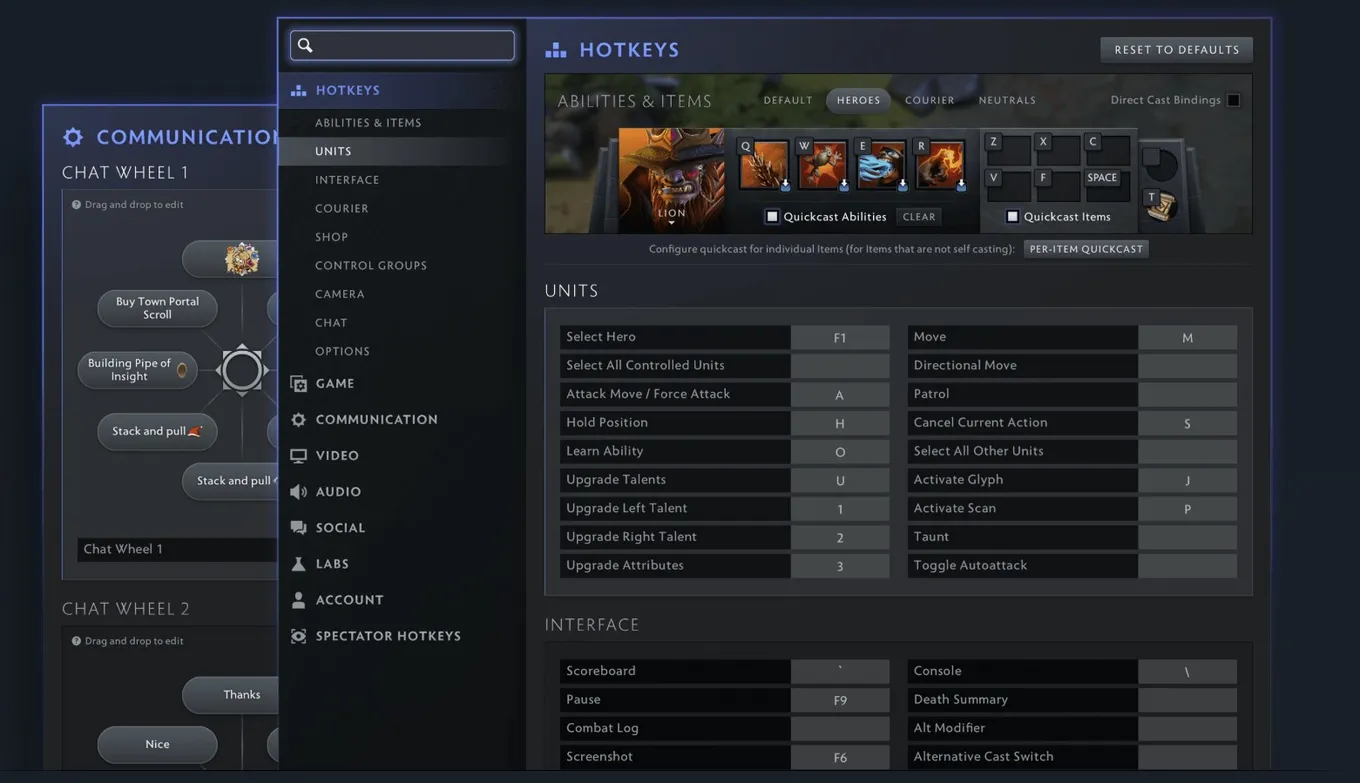
Task: Switch to the HEROES abilities tab
Action: (x=858, y=100)
